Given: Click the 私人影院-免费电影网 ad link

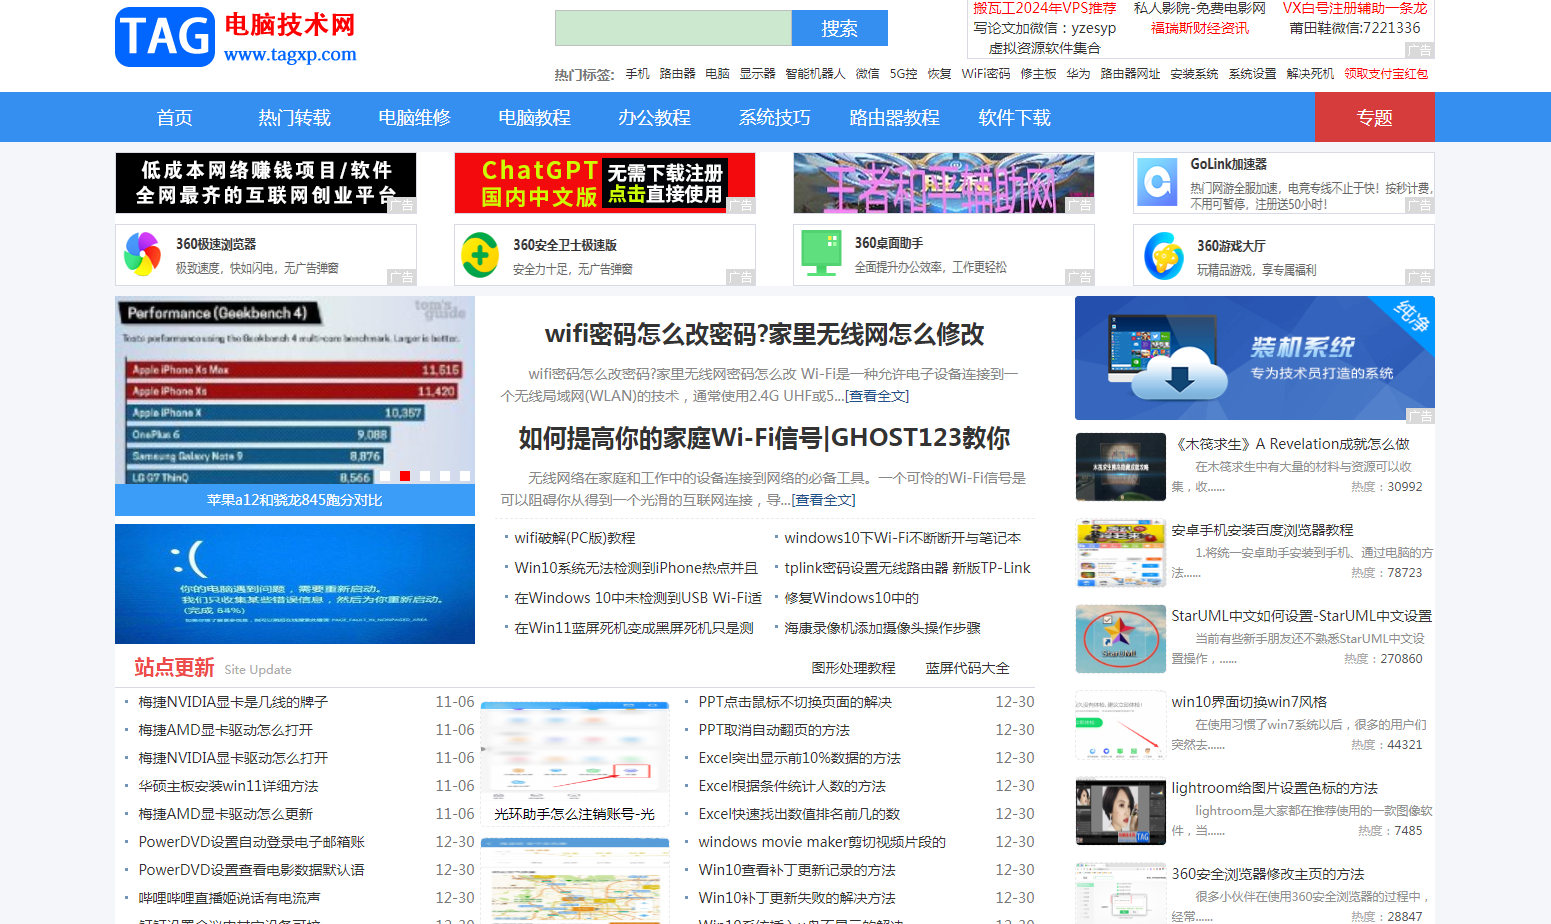Looking at the screenshot, I should click(x=1199, y=8).
